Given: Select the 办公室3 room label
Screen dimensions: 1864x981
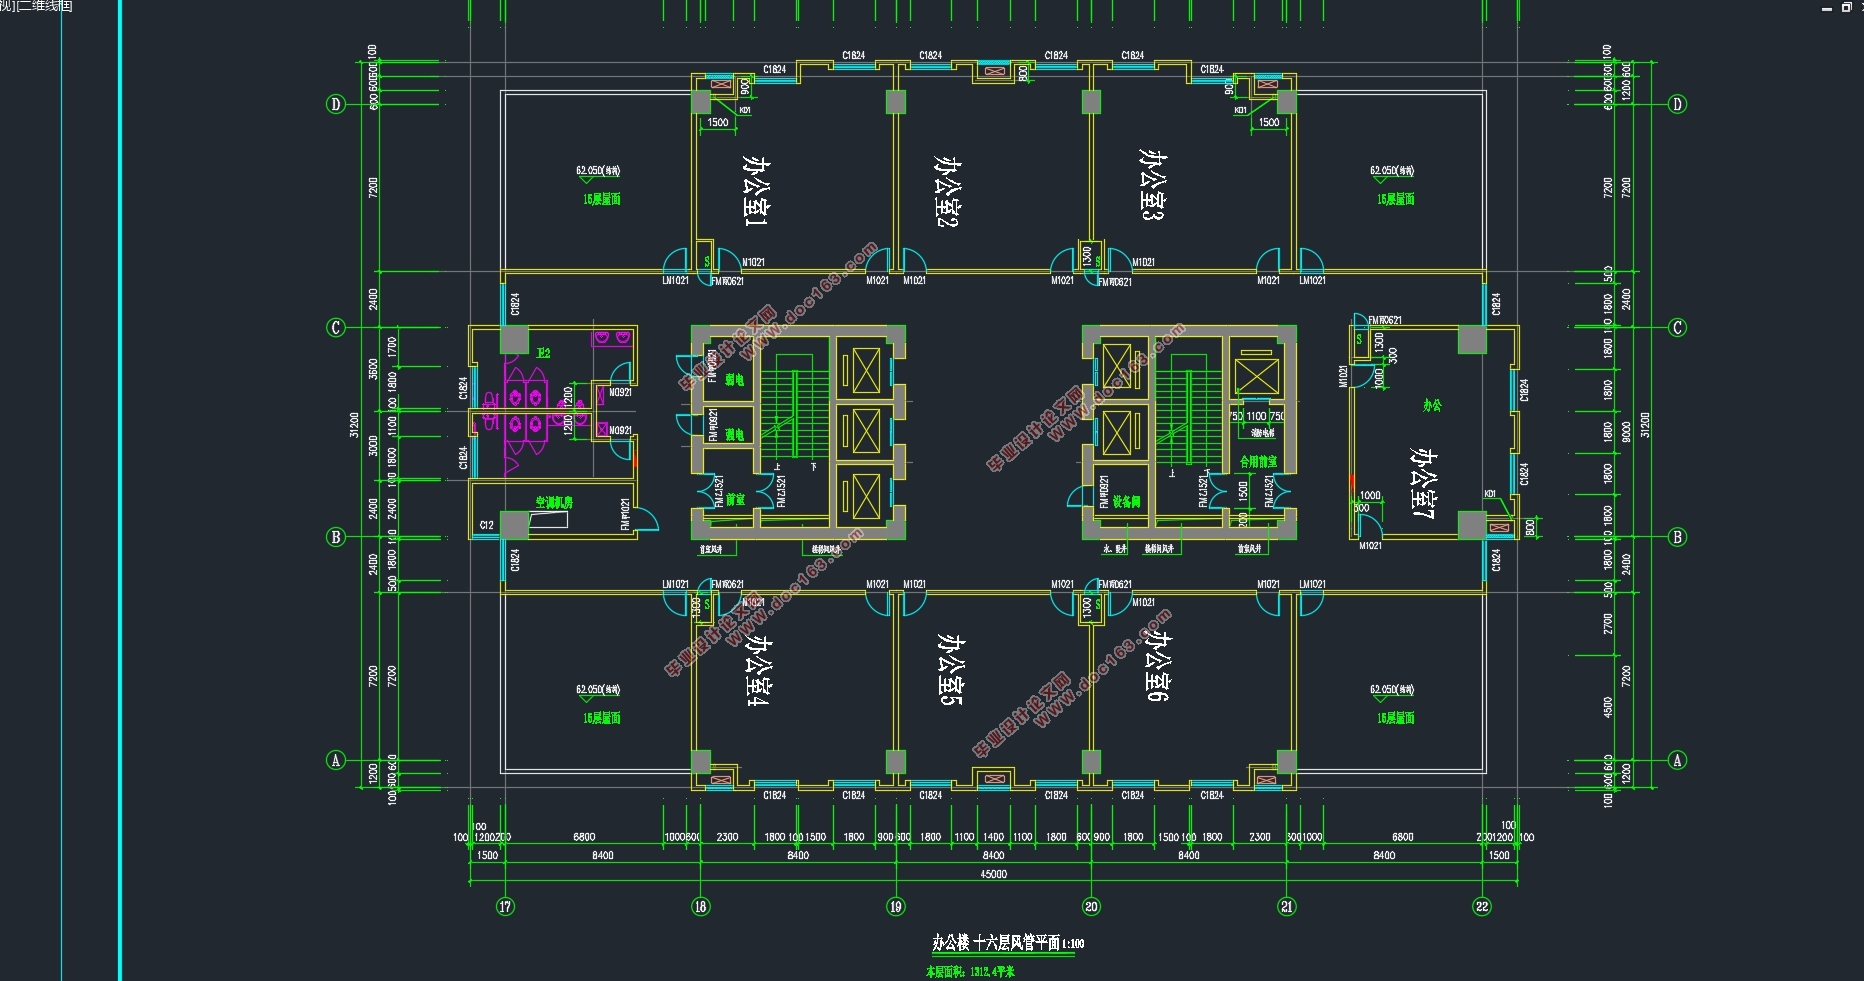Looking at the screenshot, I should pos(1153,184).
